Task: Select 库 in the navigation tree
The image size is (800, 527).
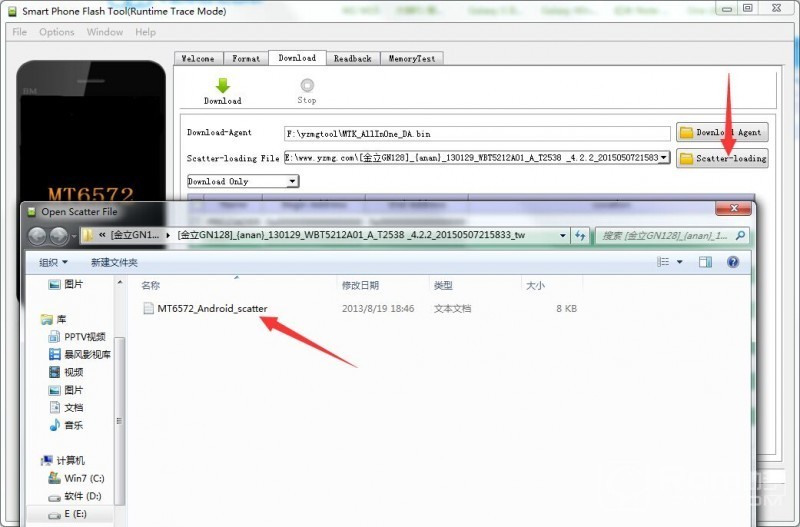Action: [x=54, y=319]
